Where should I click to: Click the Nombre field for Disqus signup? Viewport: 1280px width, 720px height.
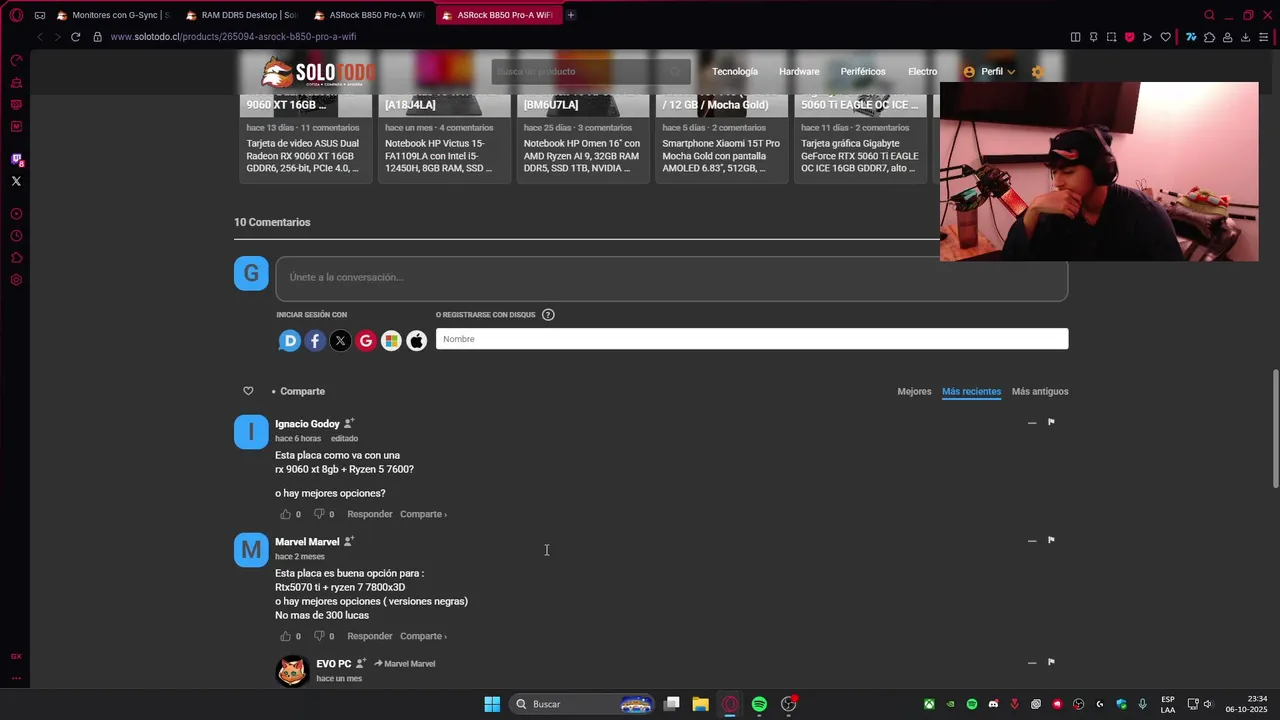tap(752, 339)
